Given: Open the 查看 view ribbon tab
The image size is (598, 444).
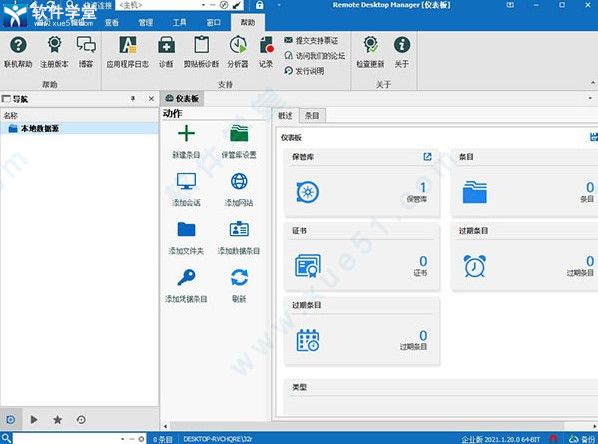Looking at the screenshot, I should tap(112, 23).
